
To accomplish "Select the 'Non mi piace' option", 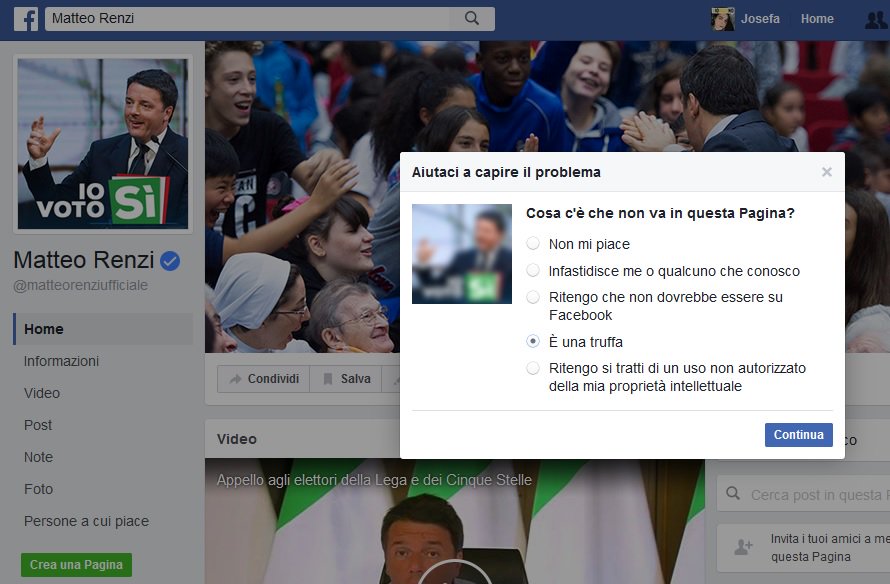I will coord(532,243).
